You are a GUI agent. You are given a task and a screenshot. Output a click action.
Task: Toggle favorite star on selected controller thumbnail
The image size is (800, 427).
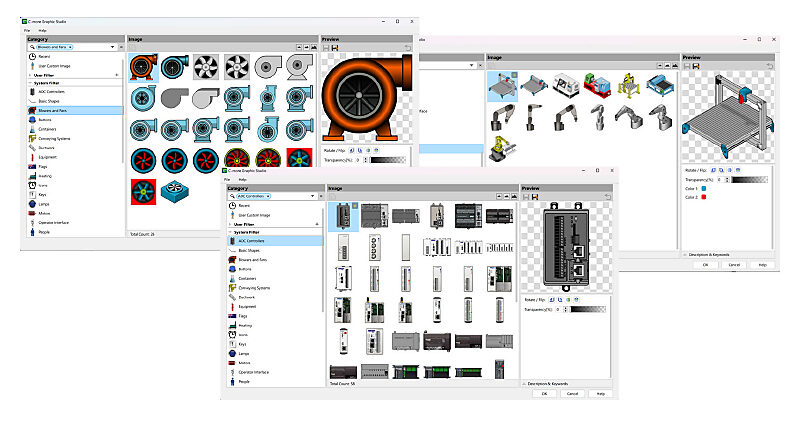(x=355, y=205)
